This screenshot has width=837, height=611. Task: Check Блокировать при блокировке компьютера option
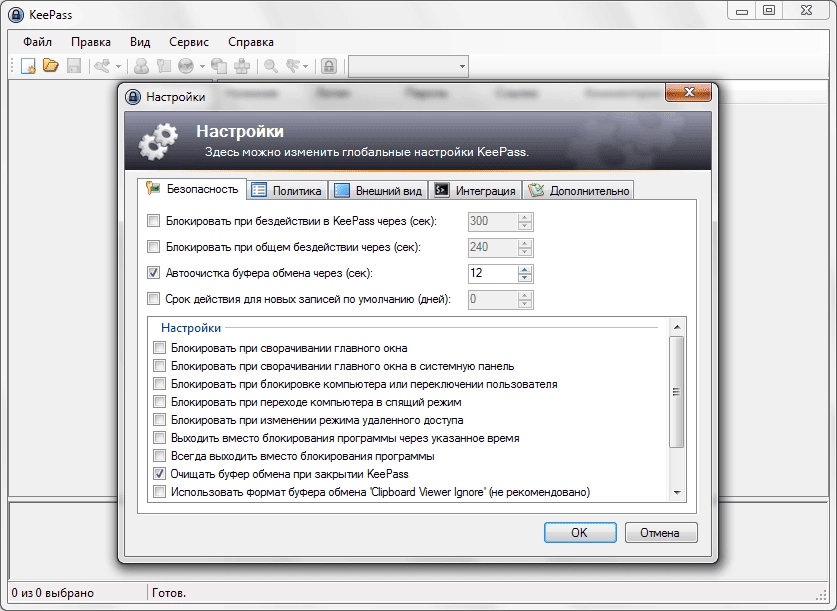pyautogui.click(x=159, y=384)
